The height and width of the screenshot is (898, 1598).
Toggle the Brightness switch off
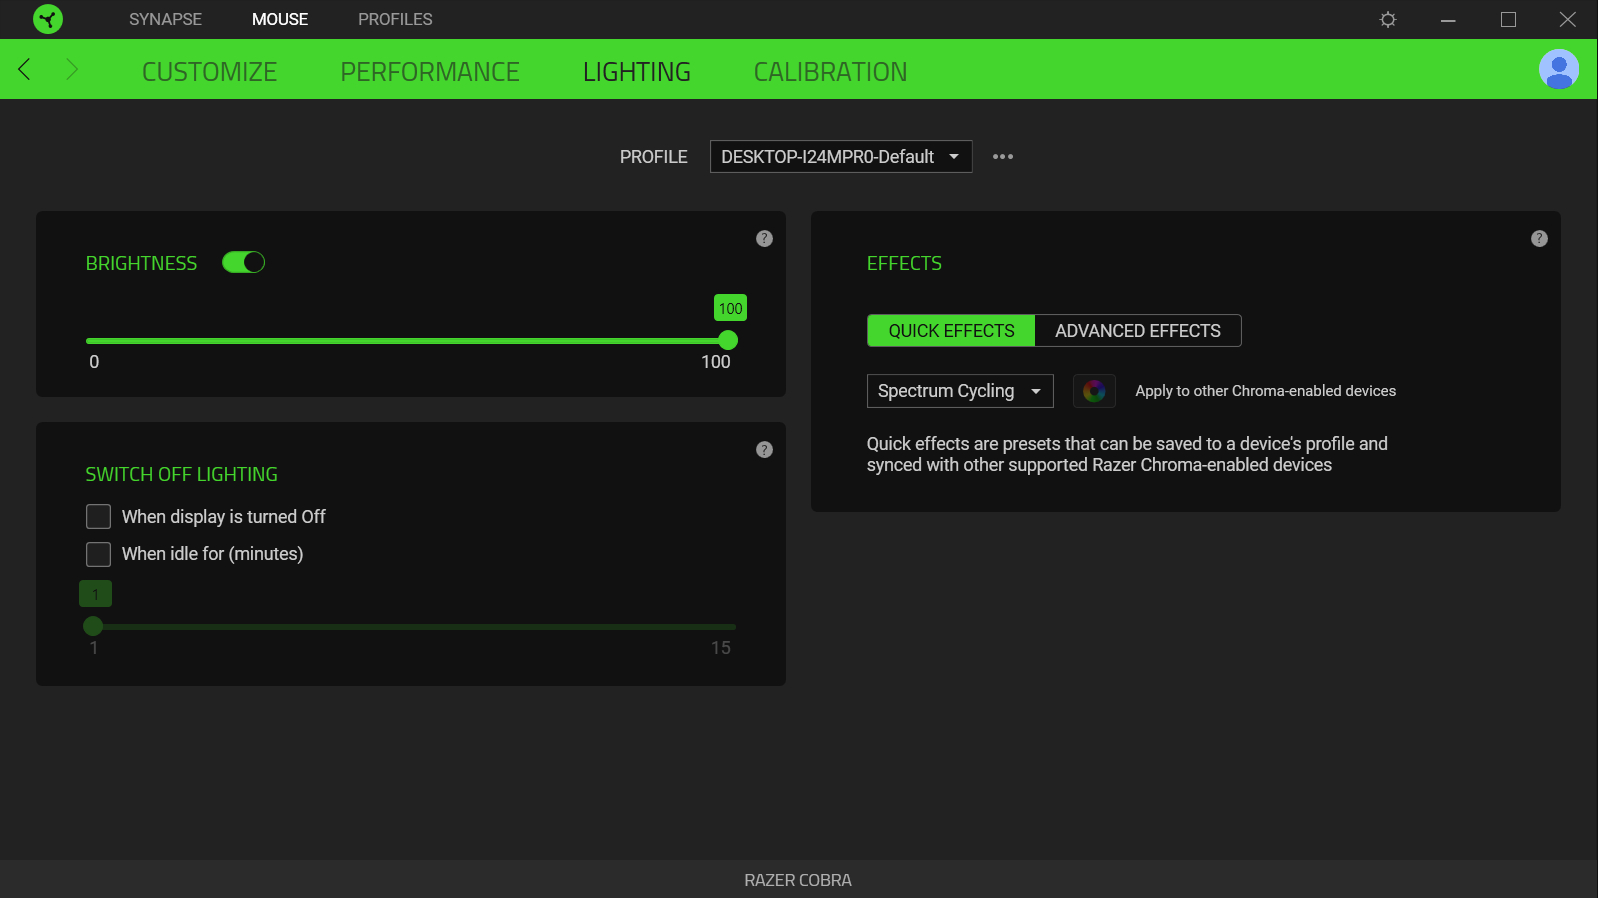coord(243,262)
